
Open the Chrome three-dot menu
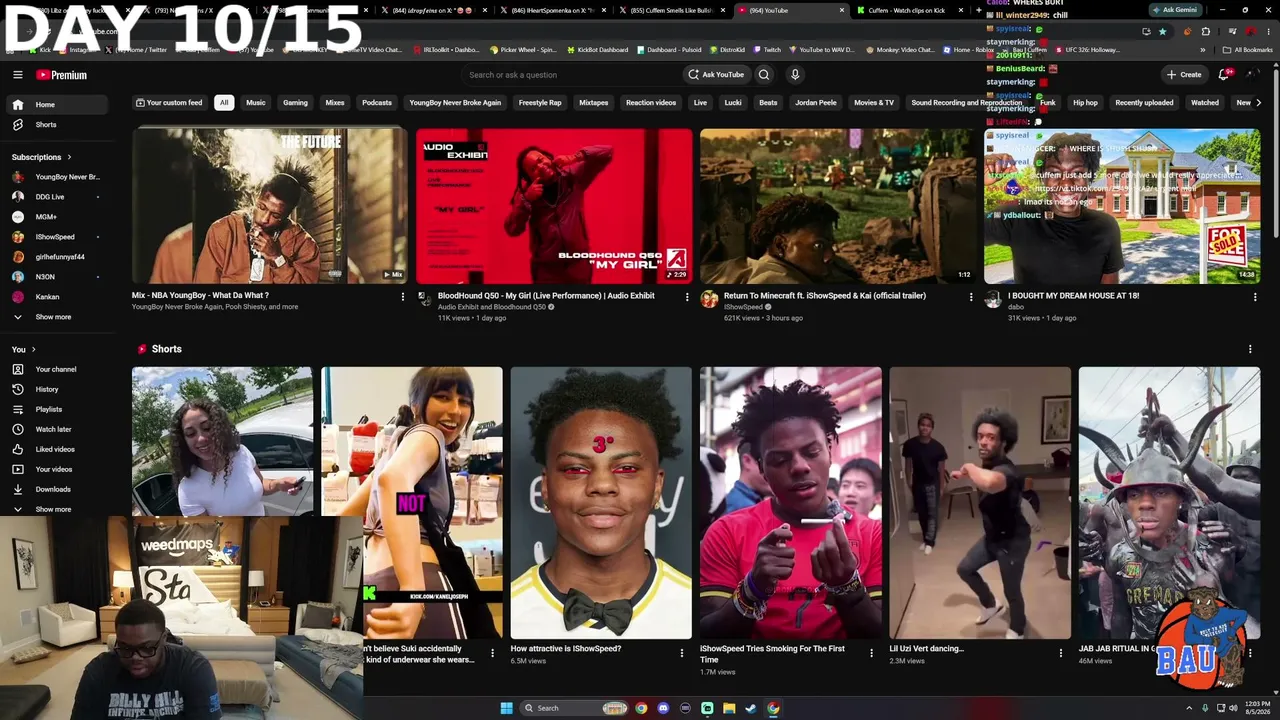(1268, 31)
